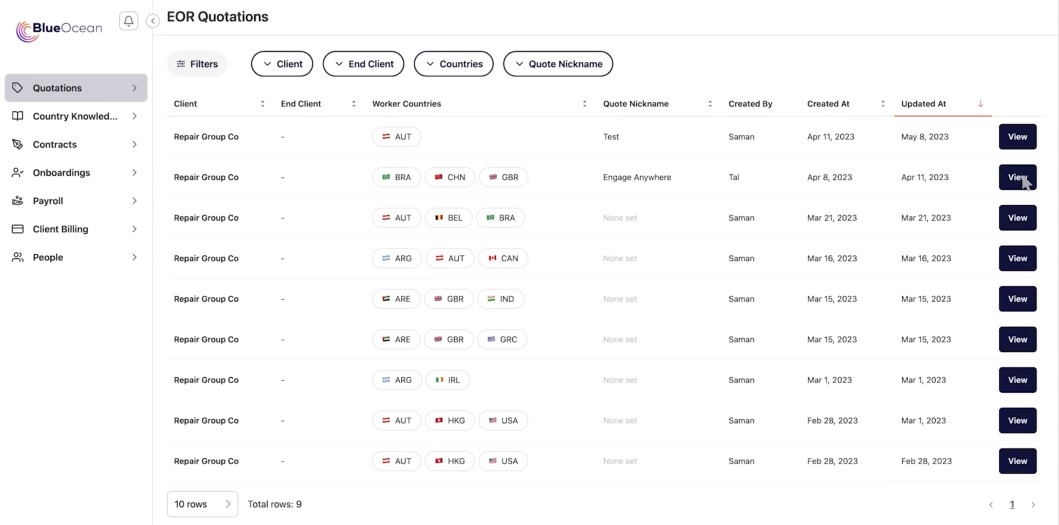This screenshot has height=525, width=1059.
Task: View the quotation with ARE, GBR, IND
Action: coord(1017,299)
